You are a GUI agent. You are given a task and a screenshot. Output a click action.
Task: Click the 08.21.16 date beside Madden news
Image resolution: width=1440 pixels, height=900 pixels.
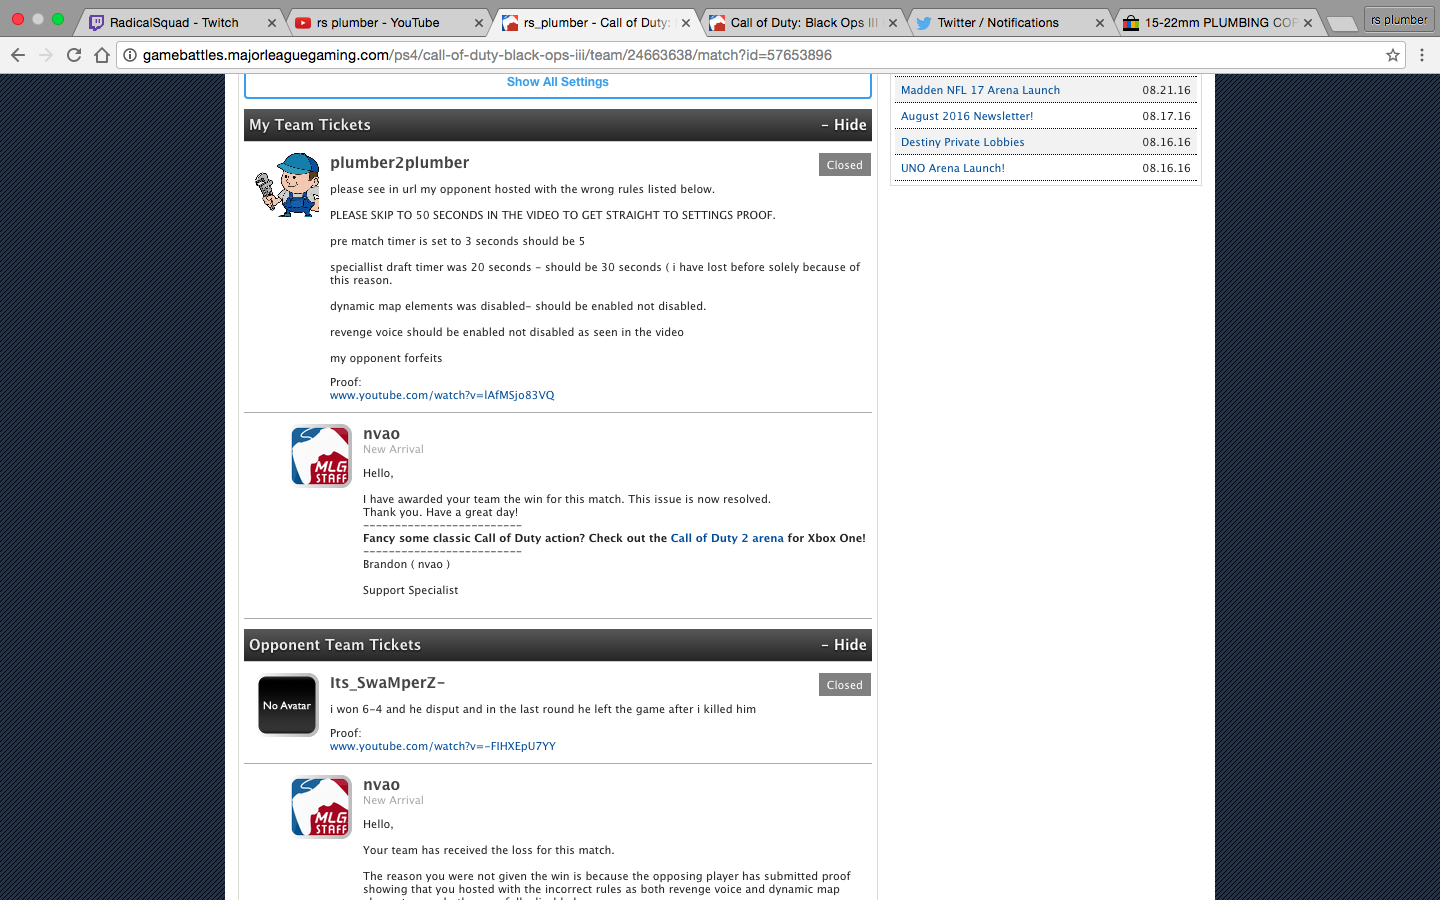tap(1166, 90)
